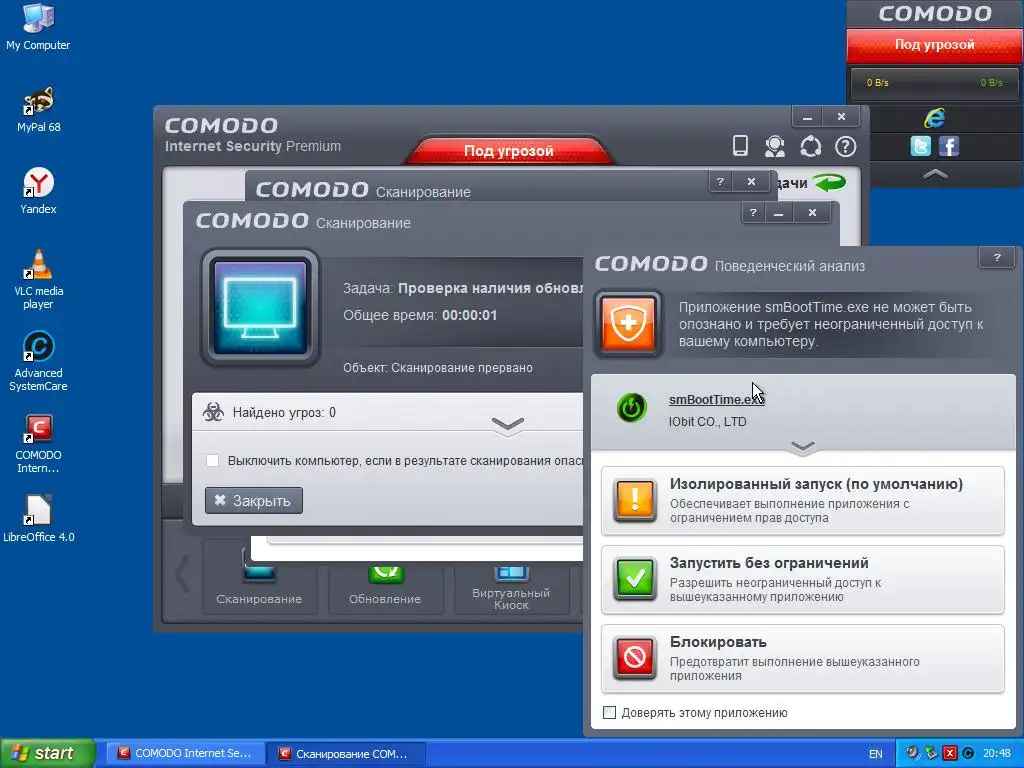The height and width of the screenshot is (768, 1024).
Task: Click the clock showing 20:48
Action: coord(997,754)
